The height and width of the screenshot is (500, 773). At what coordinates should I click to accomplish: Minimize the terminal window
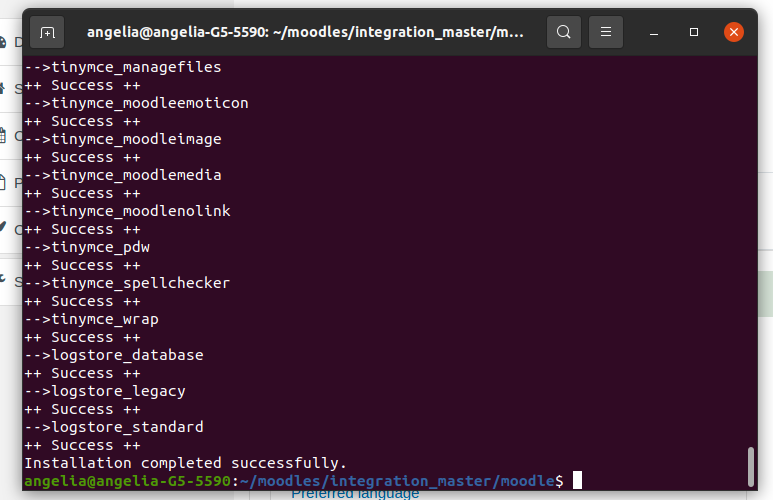pyautogui.click(x=654, y=33)
